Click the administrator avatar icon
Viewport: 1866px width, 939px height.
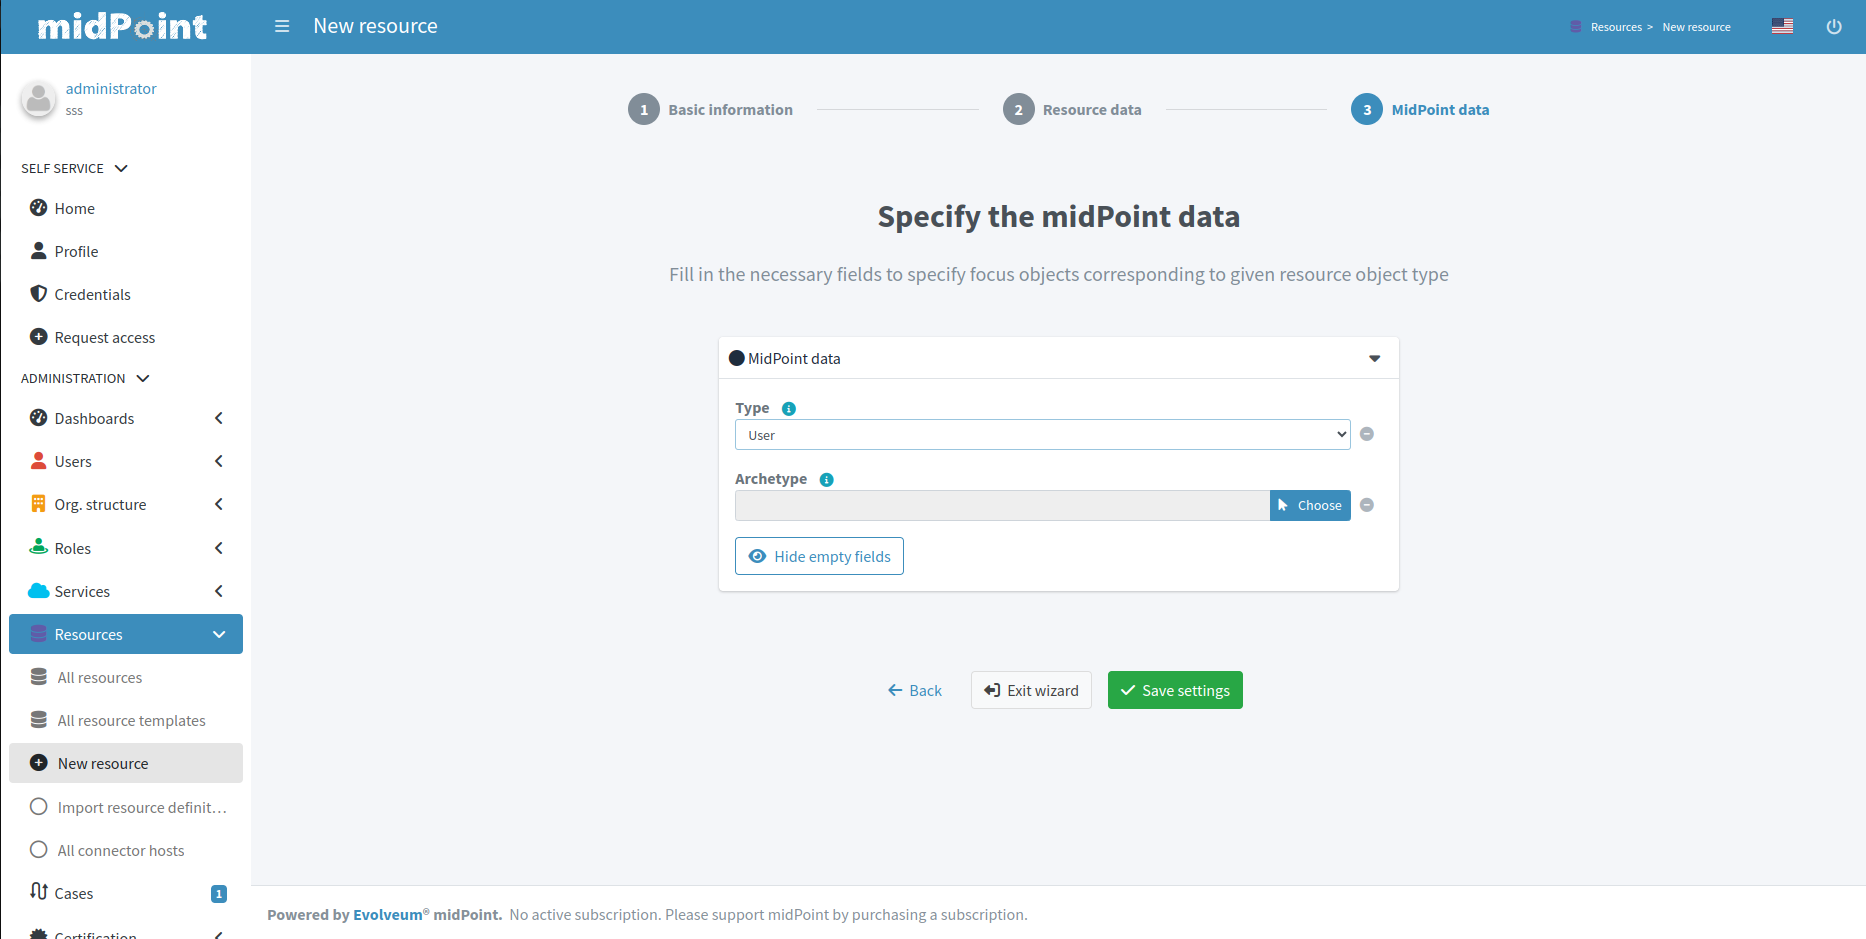39,99
